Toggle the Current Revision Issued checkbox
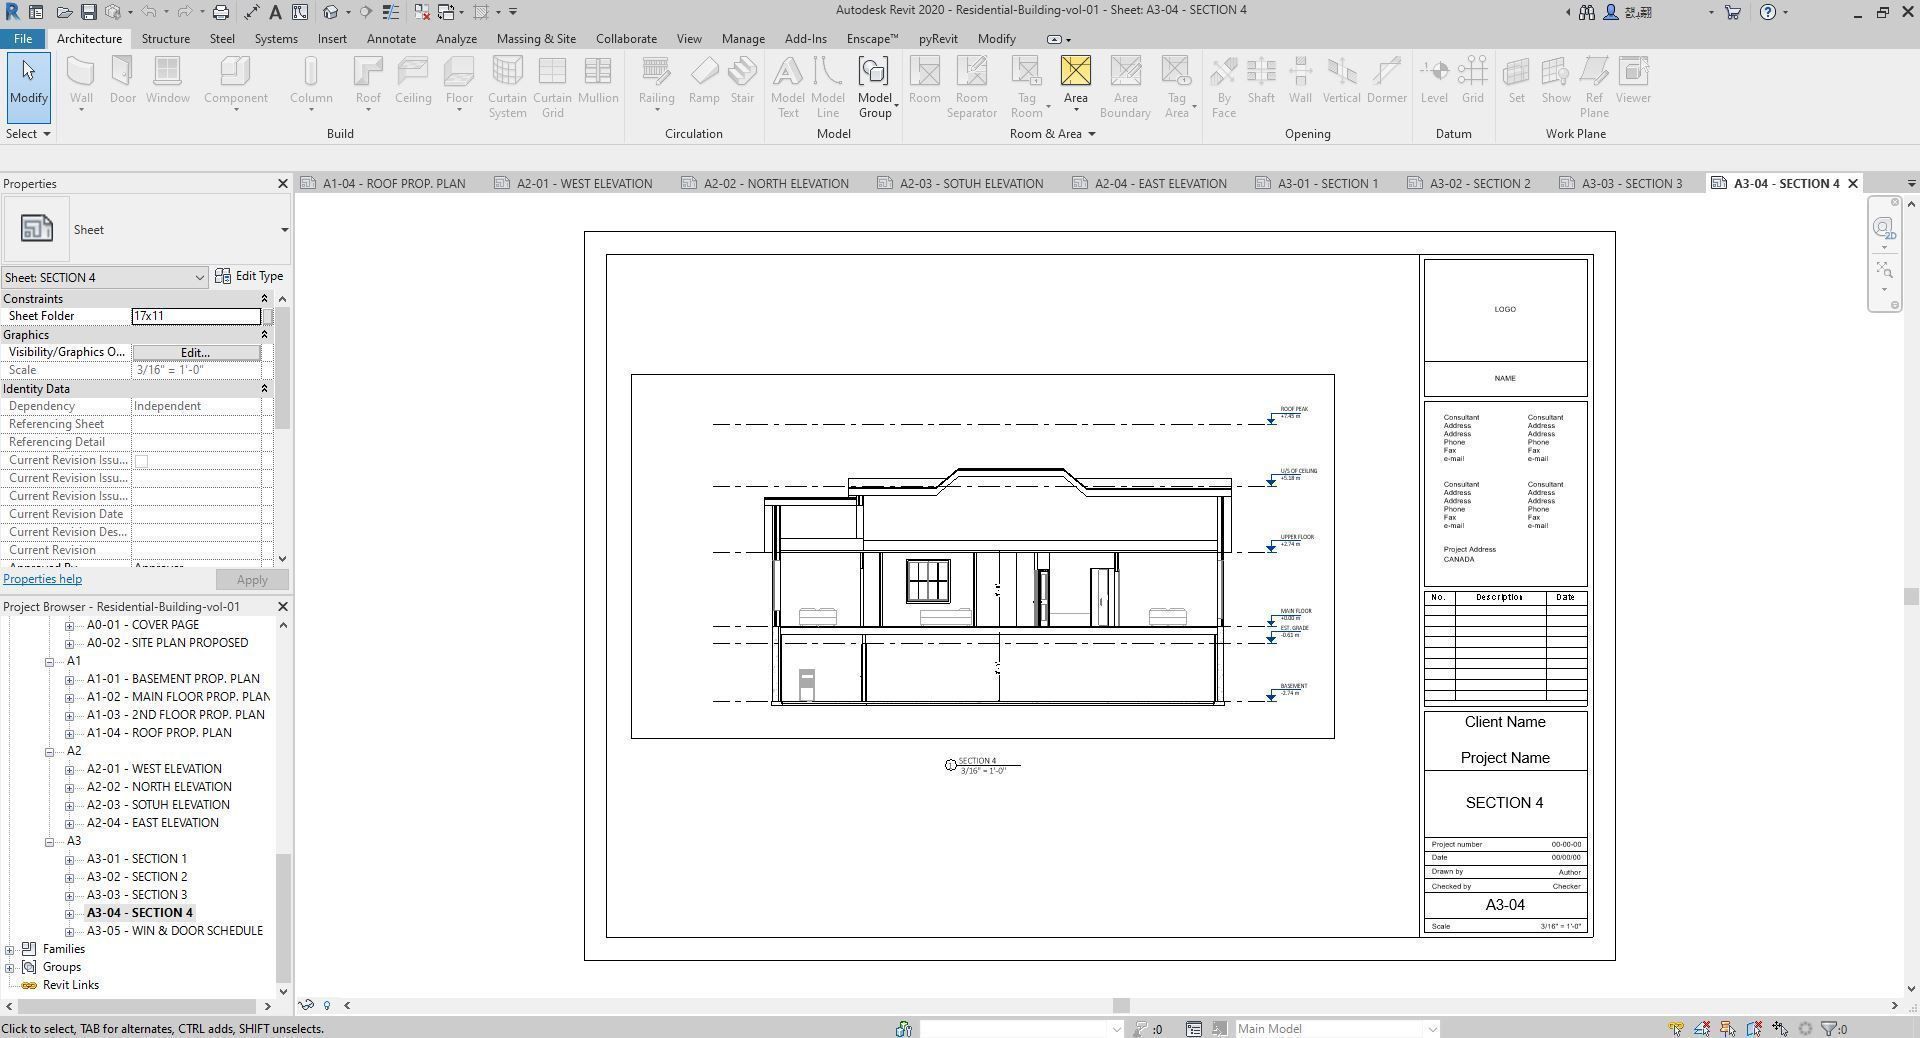 click(141, 461)
